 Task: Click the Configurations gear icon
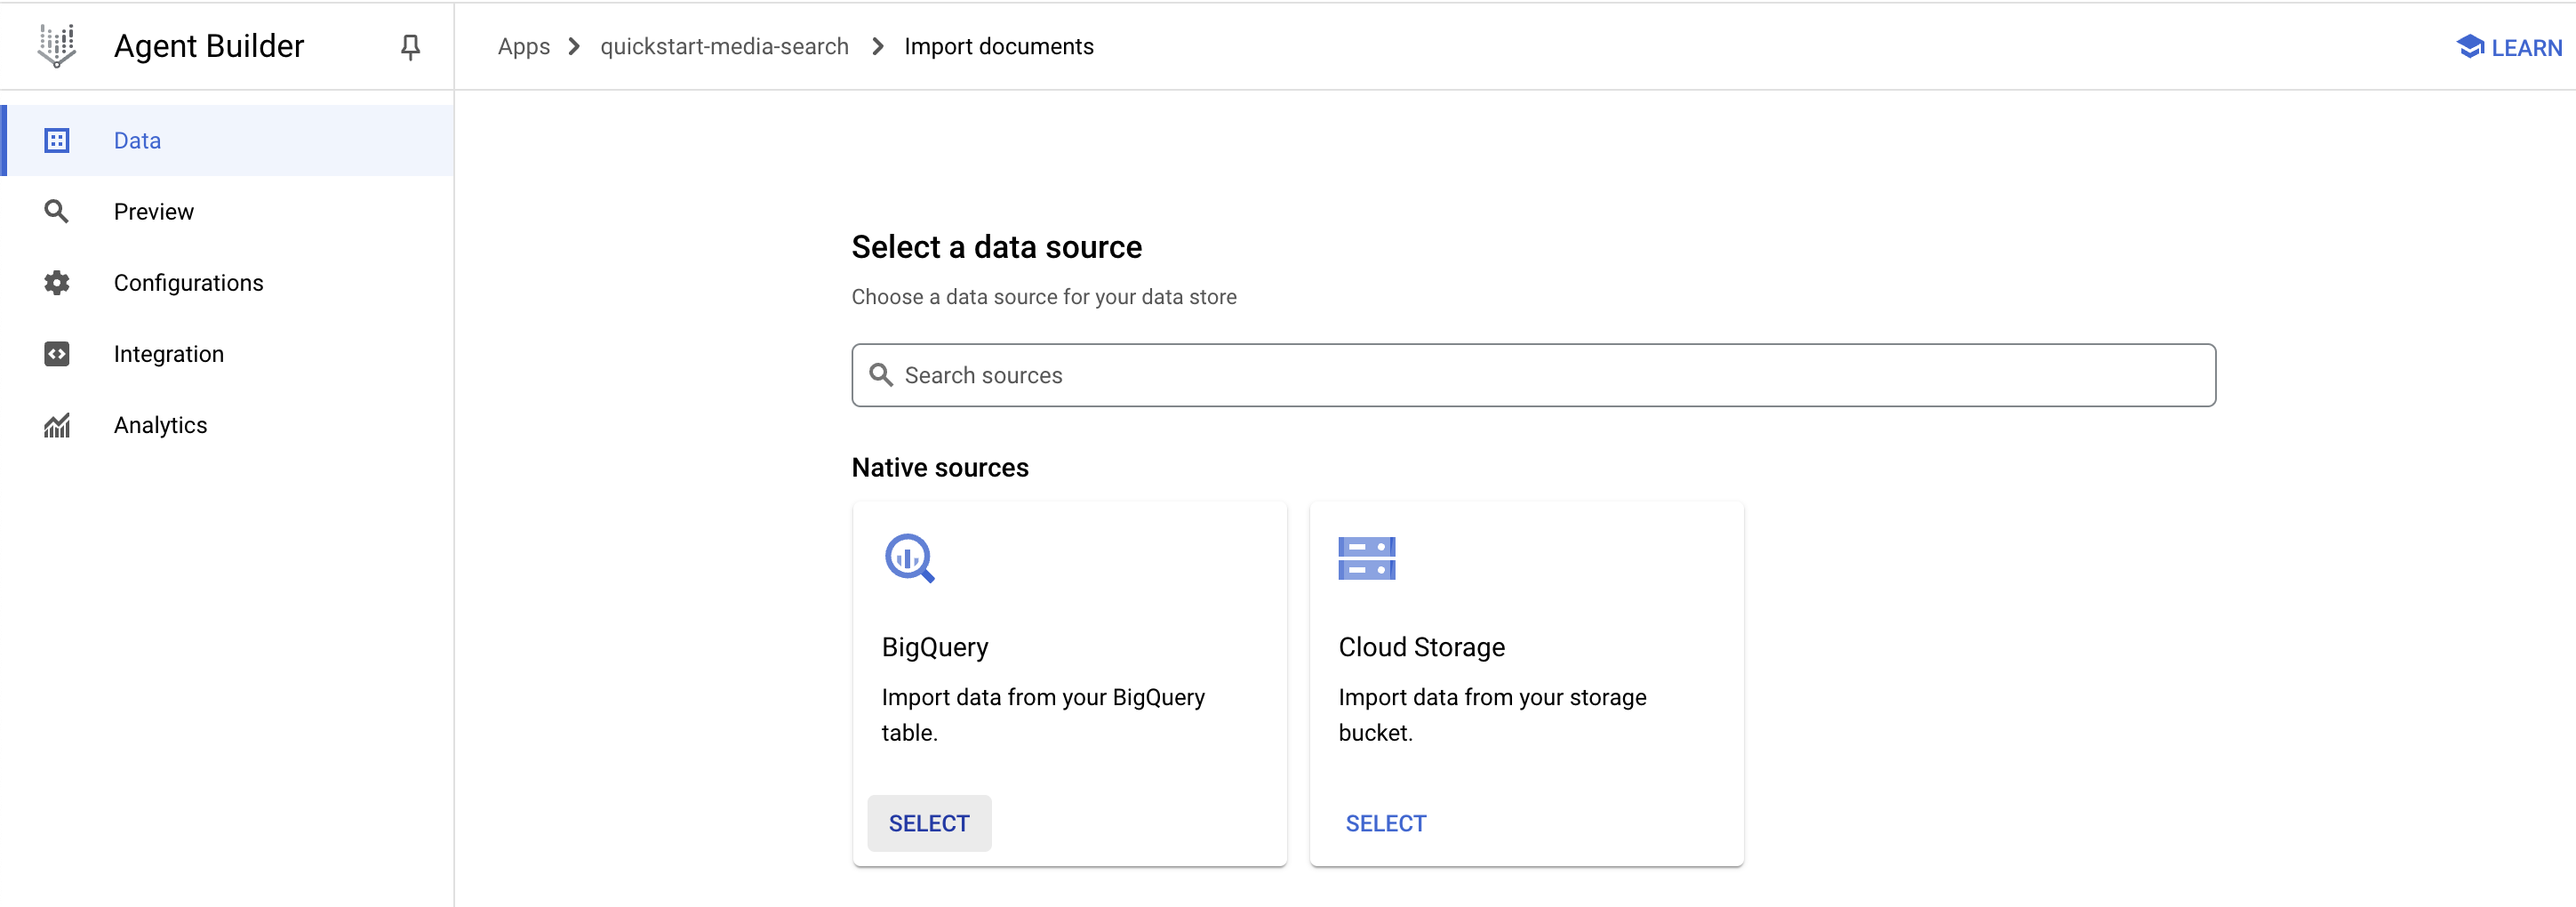click(57, 283)
